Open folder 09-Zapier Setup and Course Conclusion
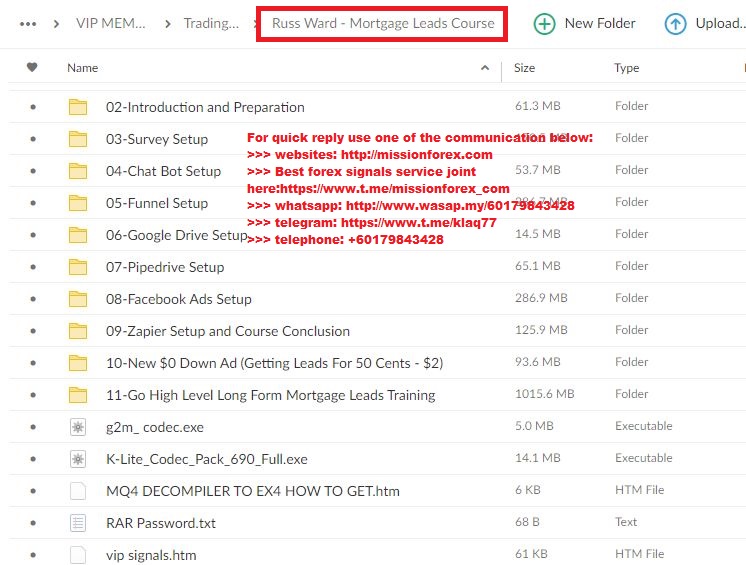746x565 pixels. pyautogui.click(x=228, y=331)
